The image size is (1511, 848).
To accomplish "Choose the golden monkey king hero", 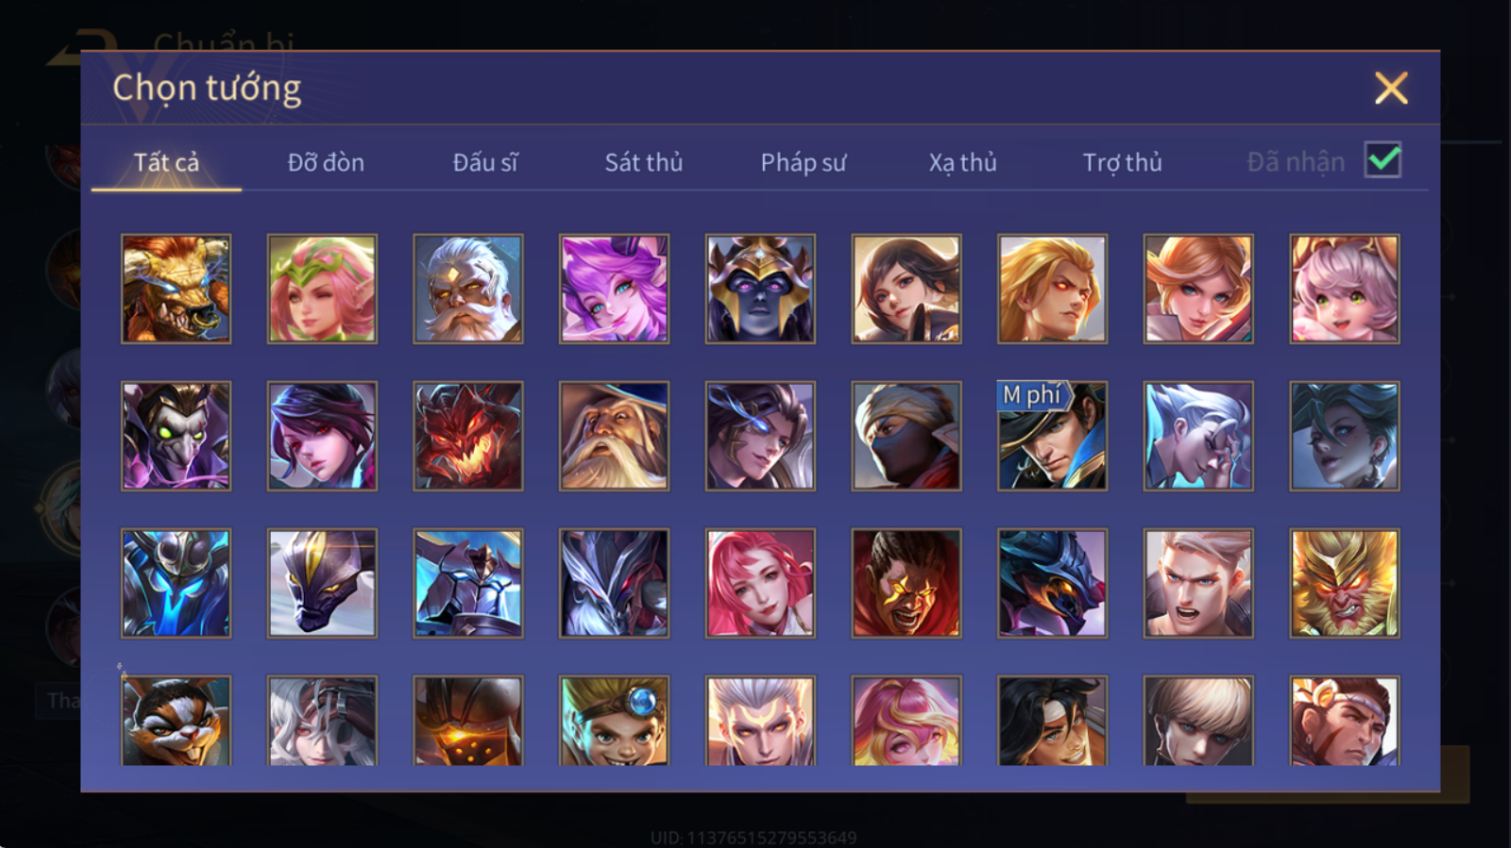I will (x=1344, y=583).
